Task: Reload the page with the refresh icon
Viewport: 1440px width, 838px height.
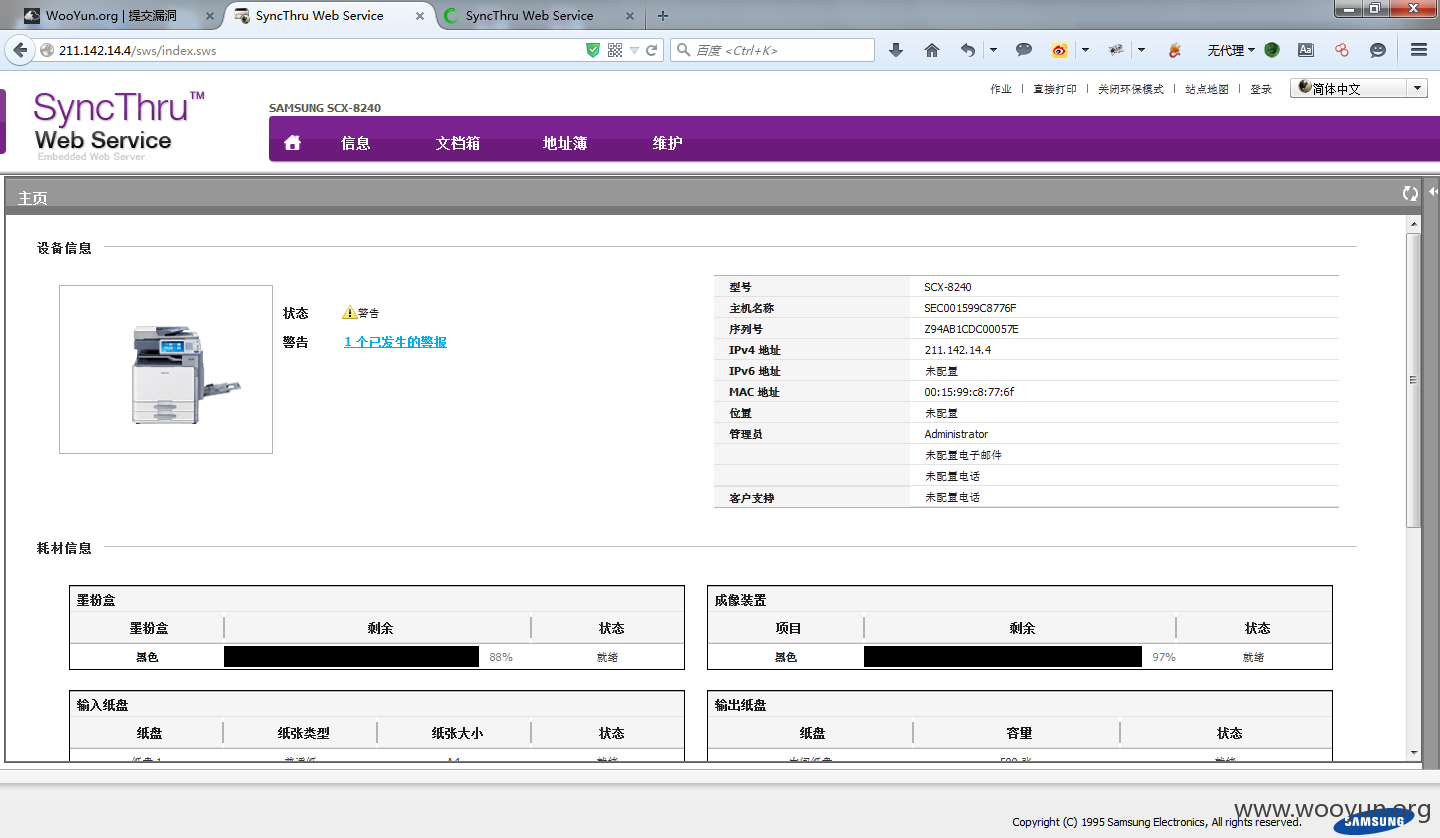Action: click(652, 50)
